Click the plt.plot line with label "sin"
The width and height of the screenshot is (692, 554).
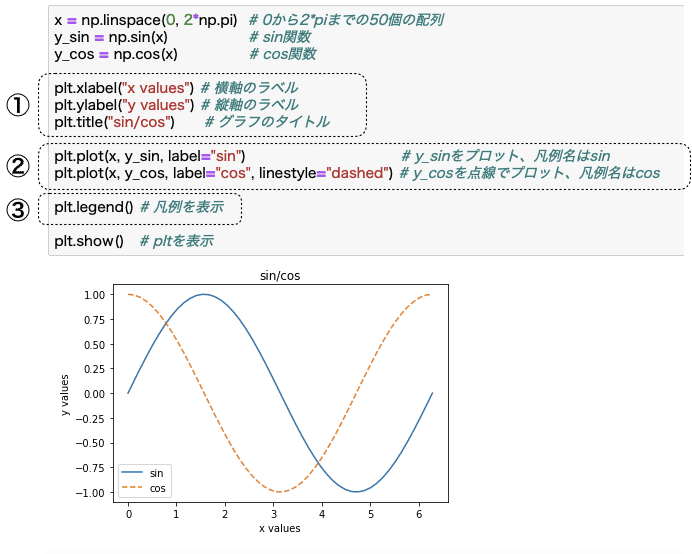pyautogui.click(x=150, y=156)
